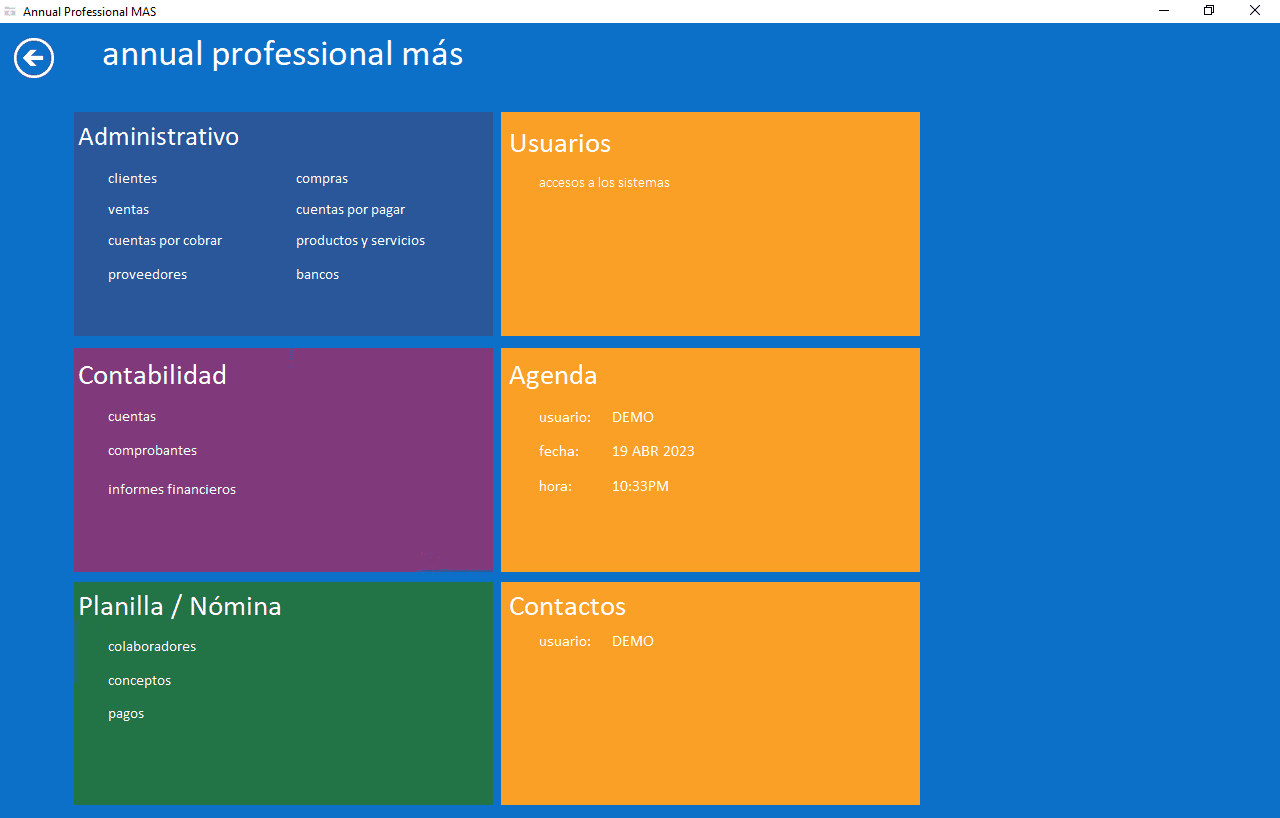
Task: Select conceptos under Planilla / Nómina
Action: [x=139, y=681]
